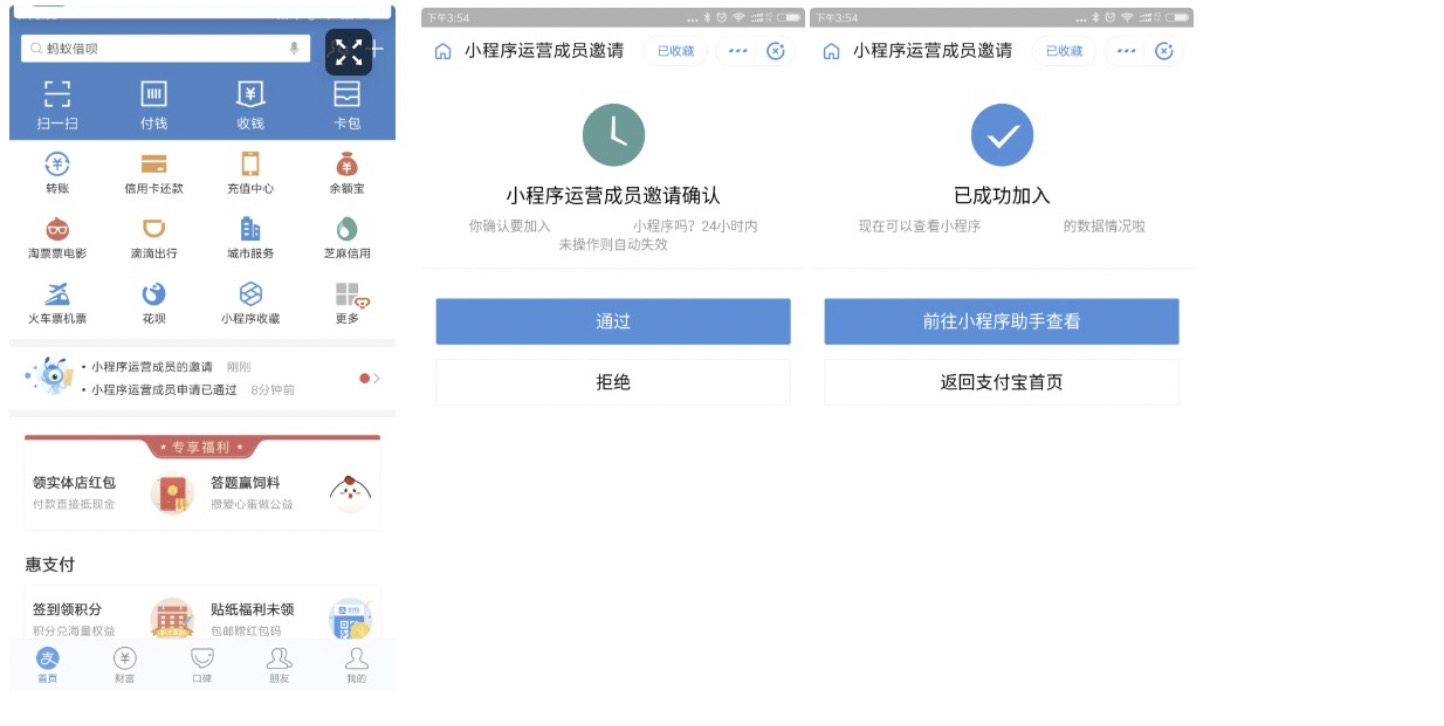This screenshot has height=726, width=1444.
Task: Open 签到领积分 card
Action: coord(113,618)
